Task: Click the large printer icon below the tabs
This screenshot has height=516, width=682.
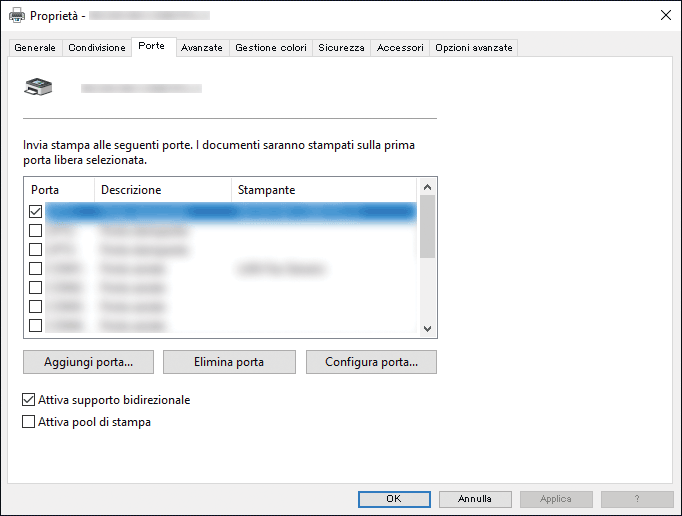Action: tap(38, 87)
